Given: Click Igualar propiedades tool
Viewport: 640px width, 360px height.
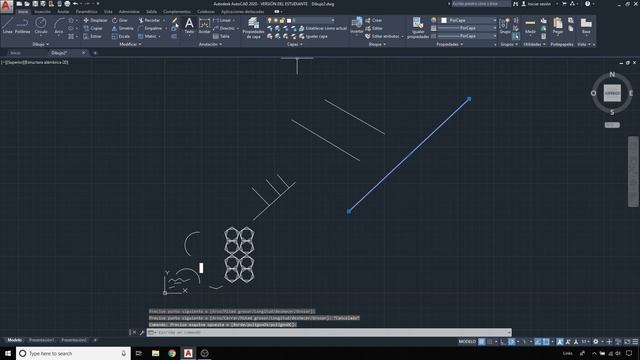Looking at the screenshot, I should 418,27.
